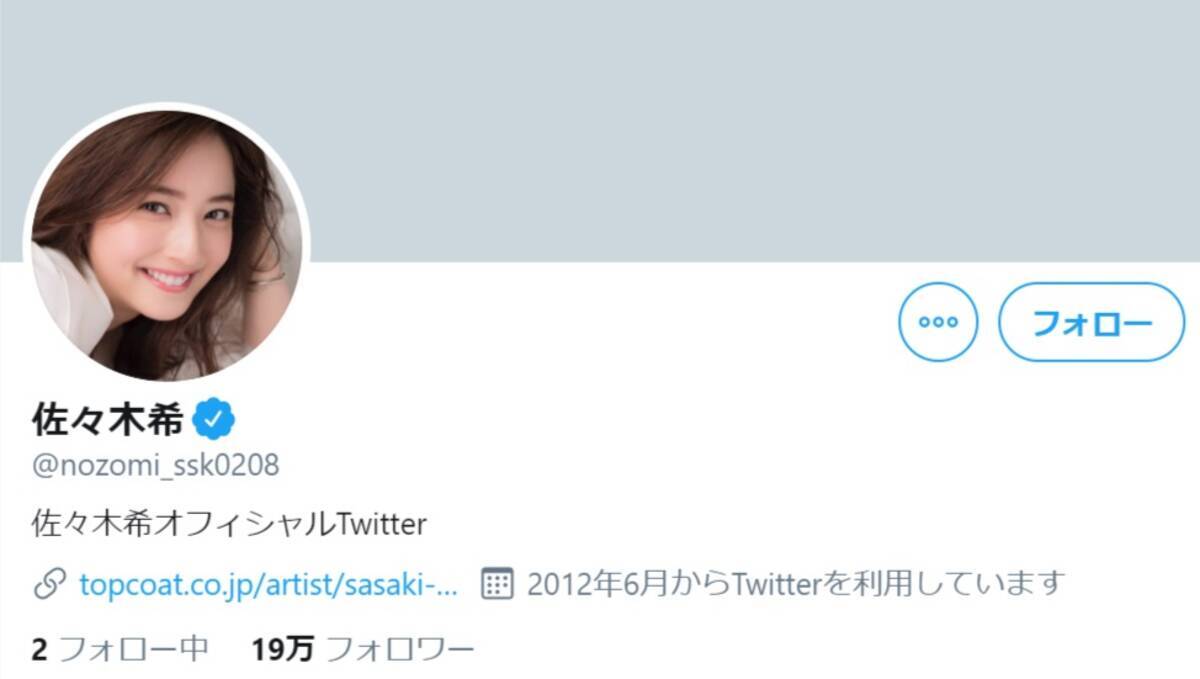Open topcoat.co.jp/artist/sasaki link

click(x=268, y=584)
